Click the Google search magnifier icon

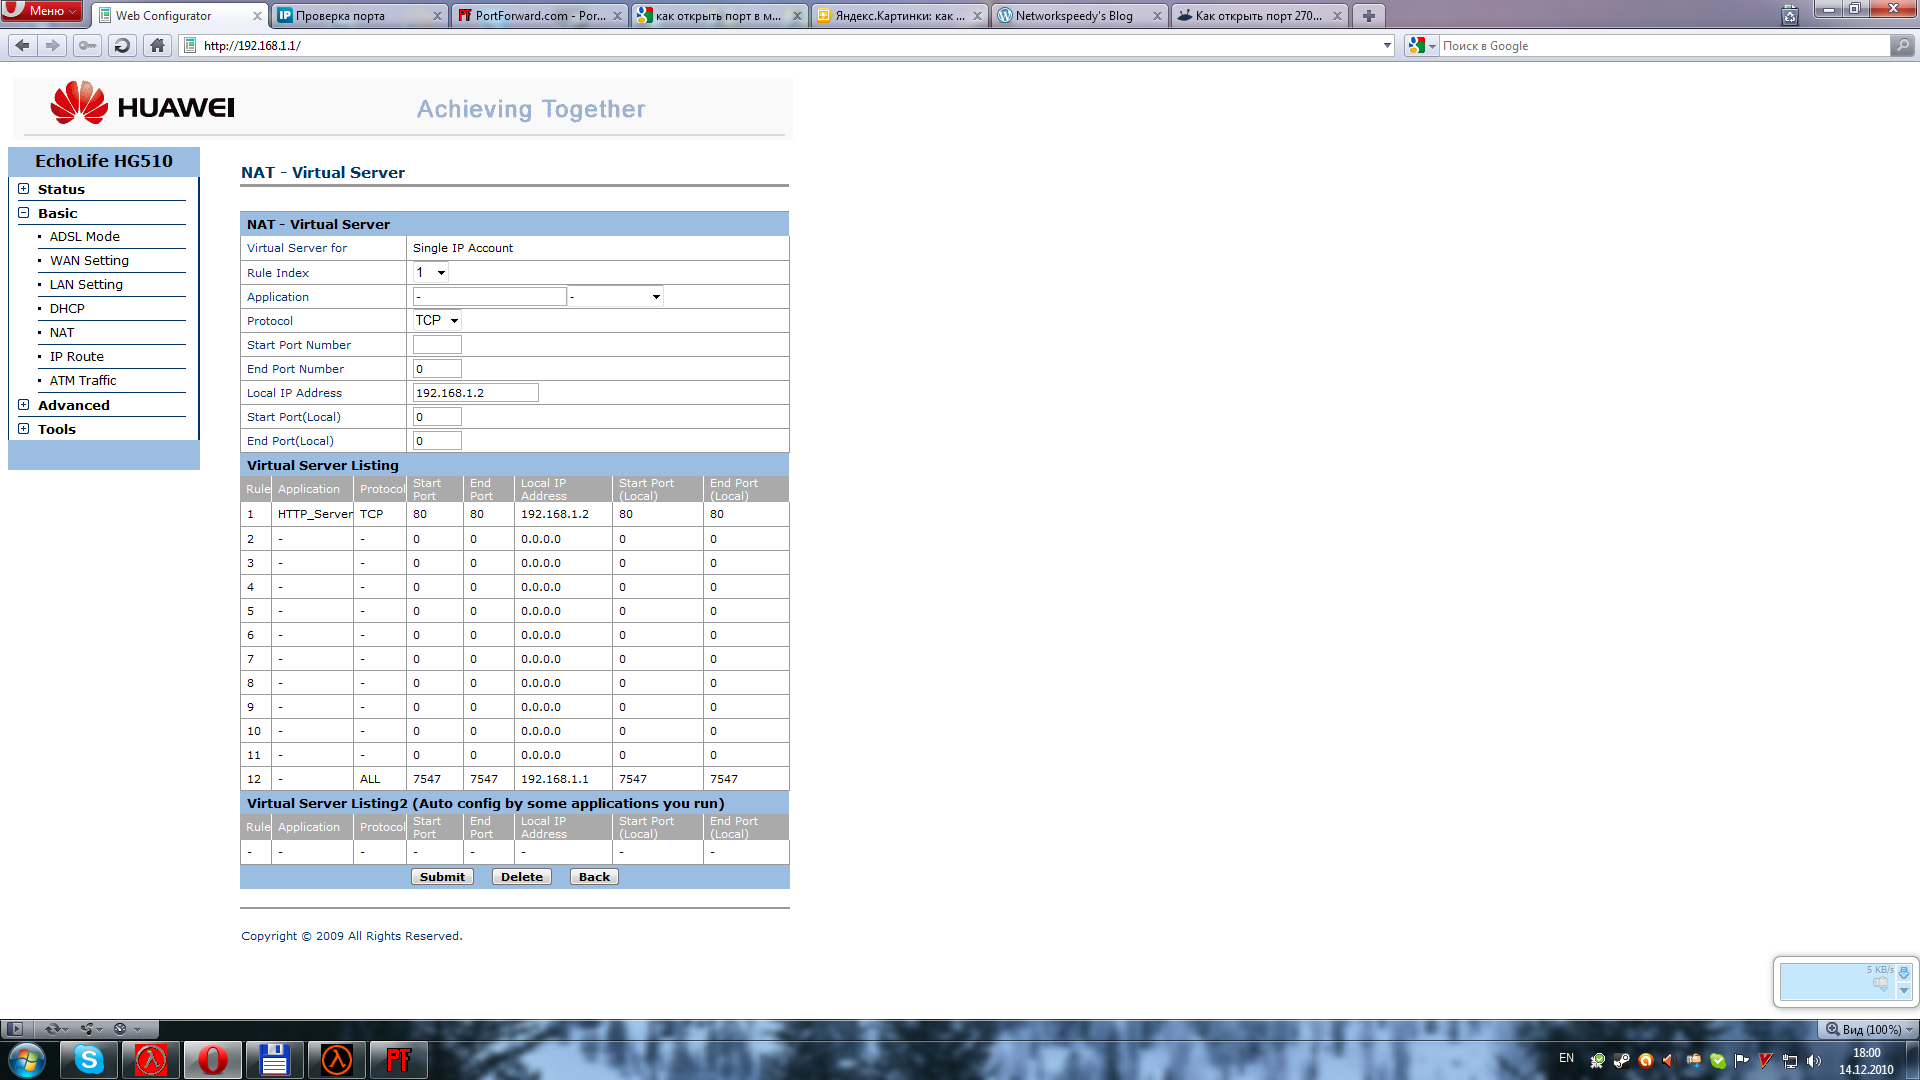[1902, 45]
